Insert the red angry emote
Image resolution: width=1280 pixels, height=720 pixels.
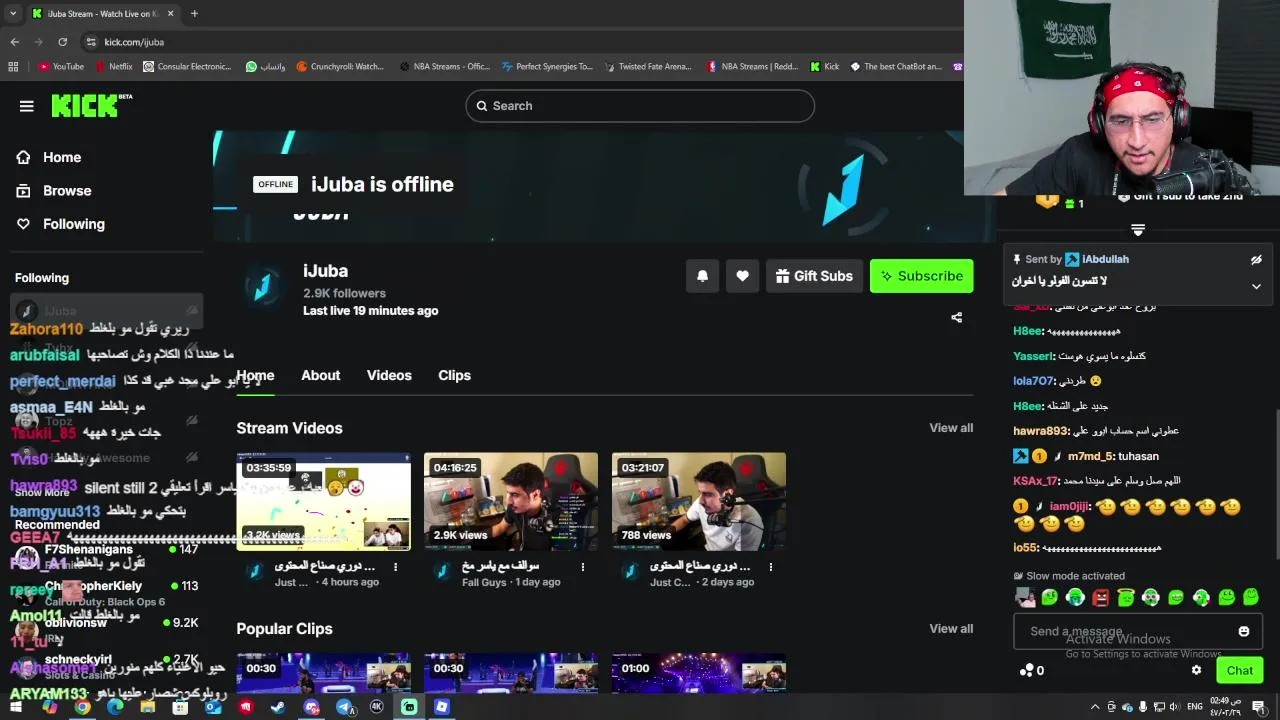click(x=1100, y=597)
